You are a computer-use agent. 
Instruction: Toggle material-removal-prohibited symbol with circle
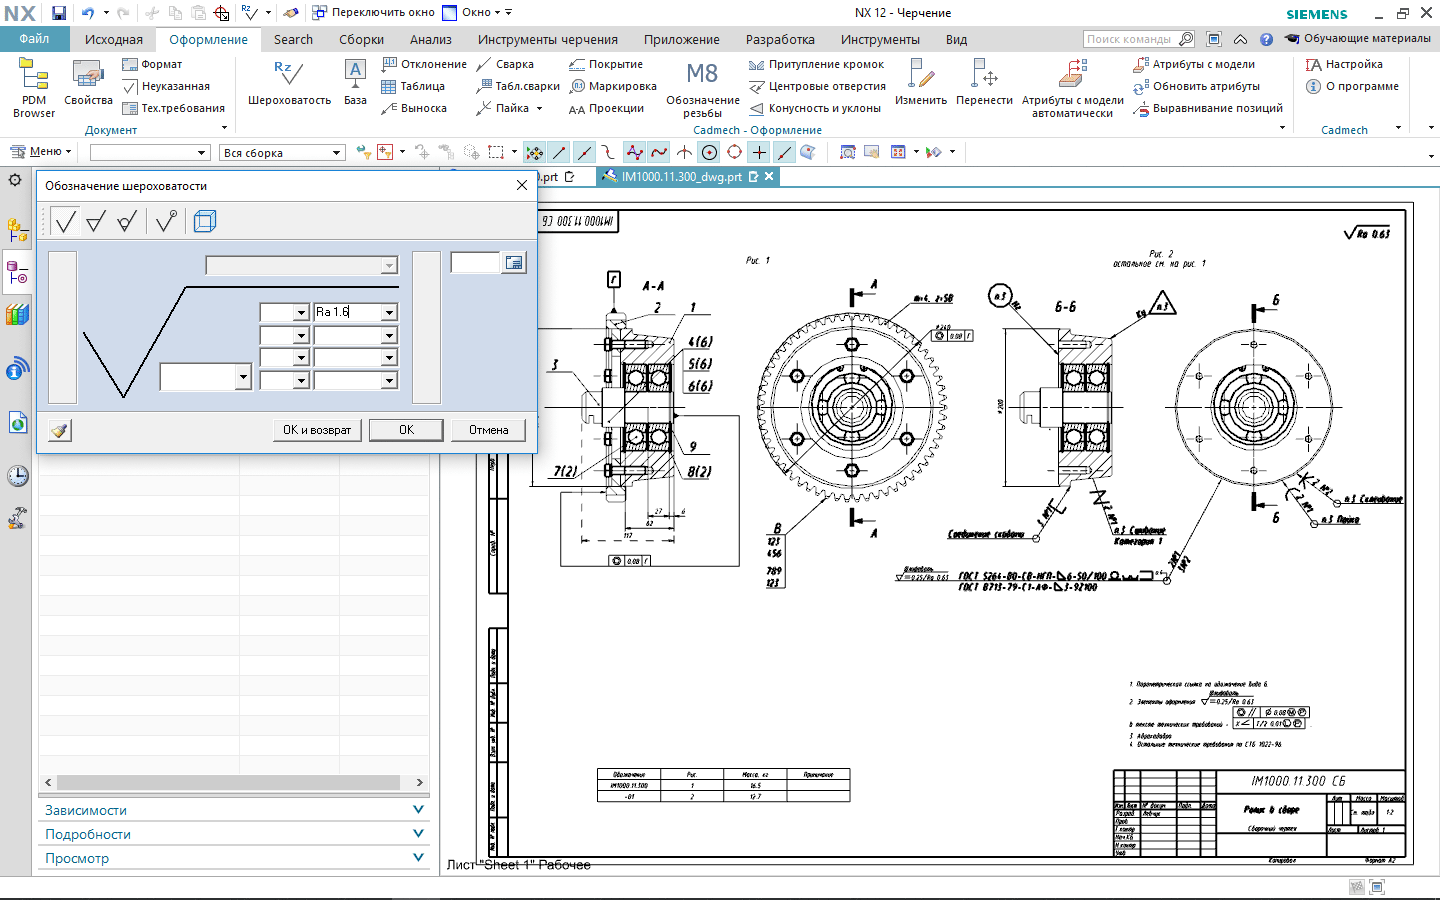(127, 221)
